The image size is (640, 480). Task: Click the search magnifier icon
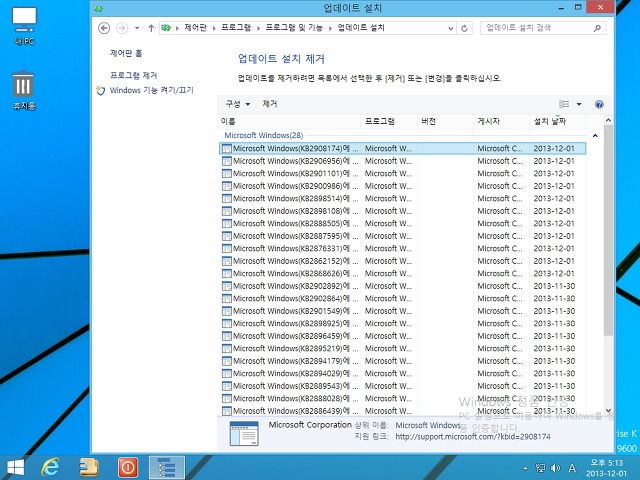598,28
